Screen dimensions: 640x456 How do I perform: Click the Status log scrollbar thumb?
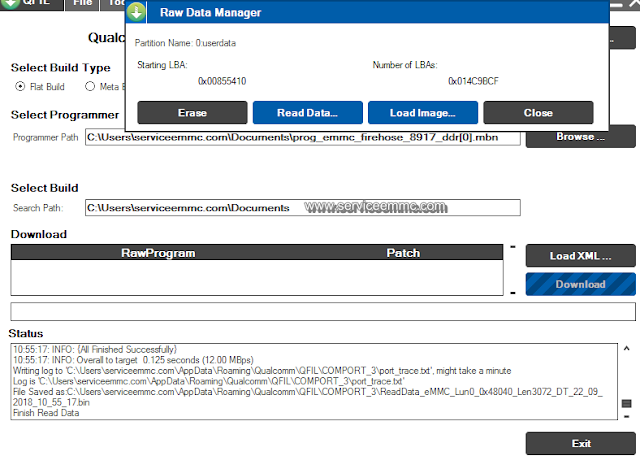pos(627,404)
